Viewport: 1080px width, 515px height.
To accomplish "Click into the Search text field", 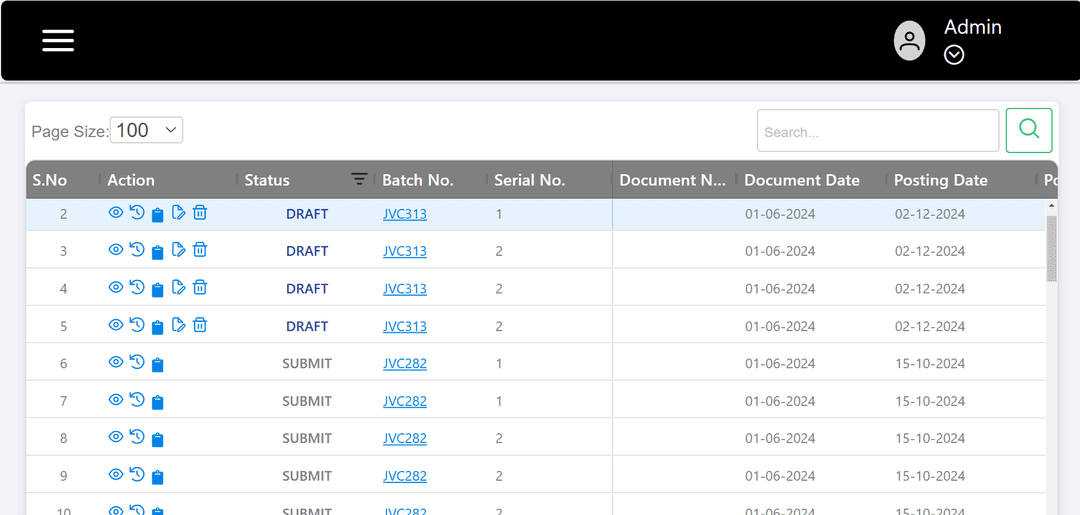I will pyautogui.click(x=877, y=131).
